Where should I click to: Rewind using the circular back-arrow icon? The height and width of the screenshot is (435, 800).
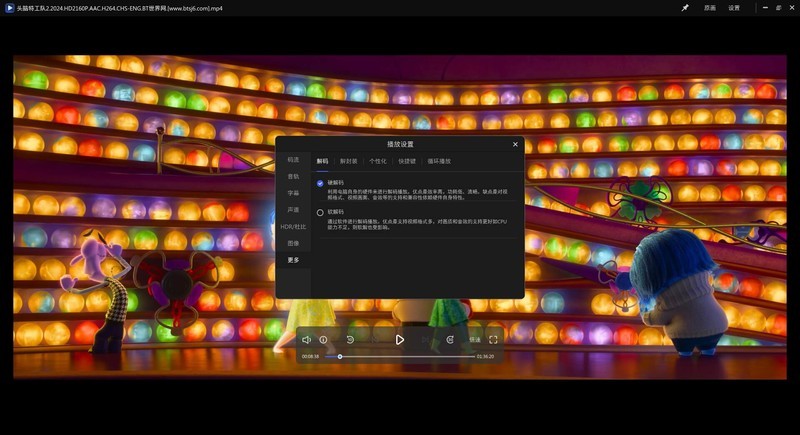pyautogui.click(x=350, y=340)
